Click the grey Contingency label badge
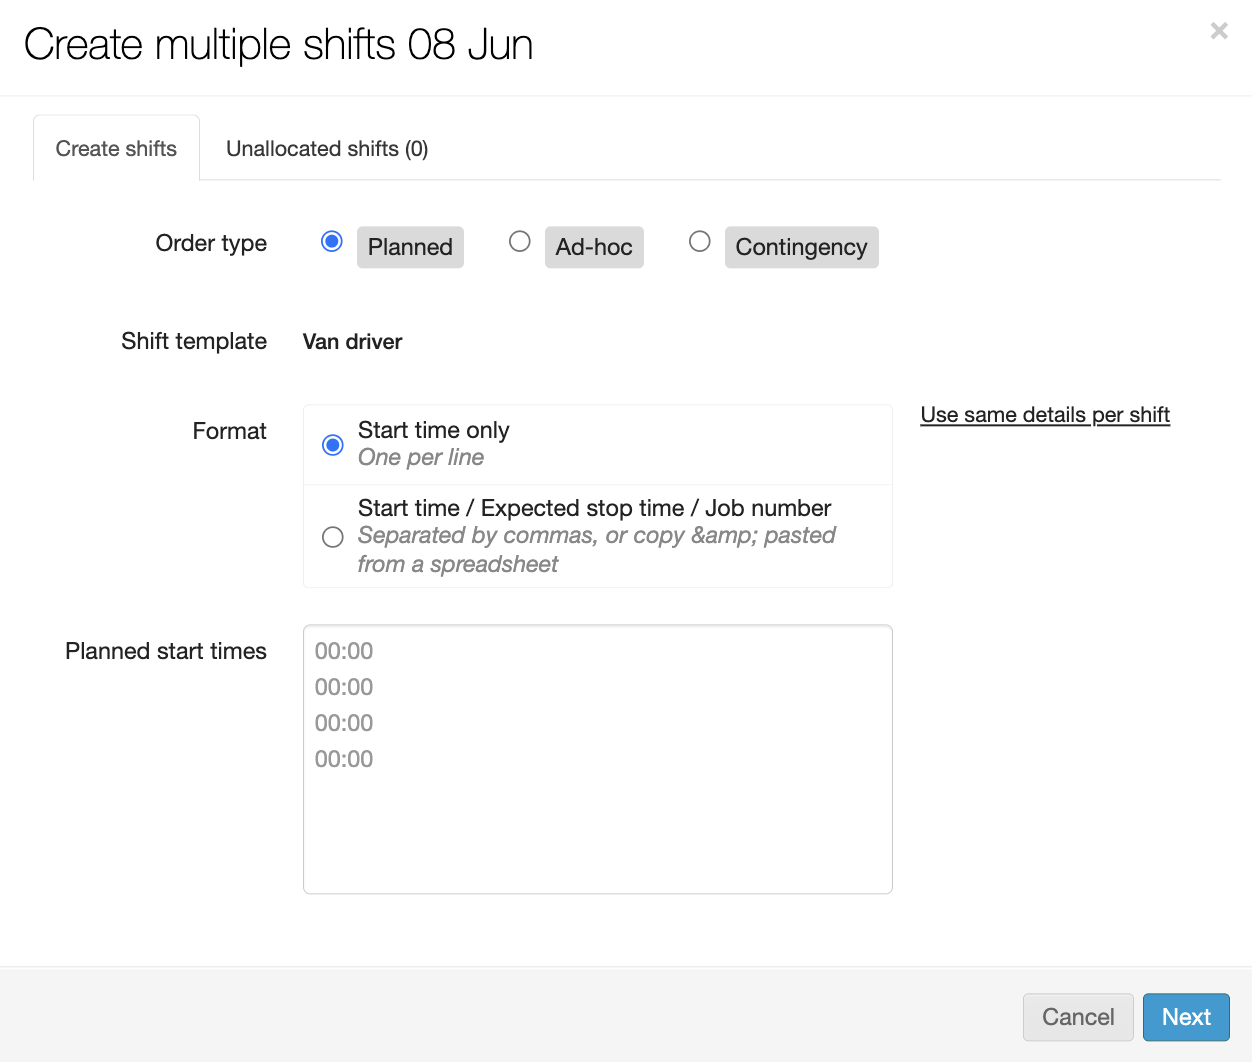This screenshot has height=1062, width=1252. 801,247
